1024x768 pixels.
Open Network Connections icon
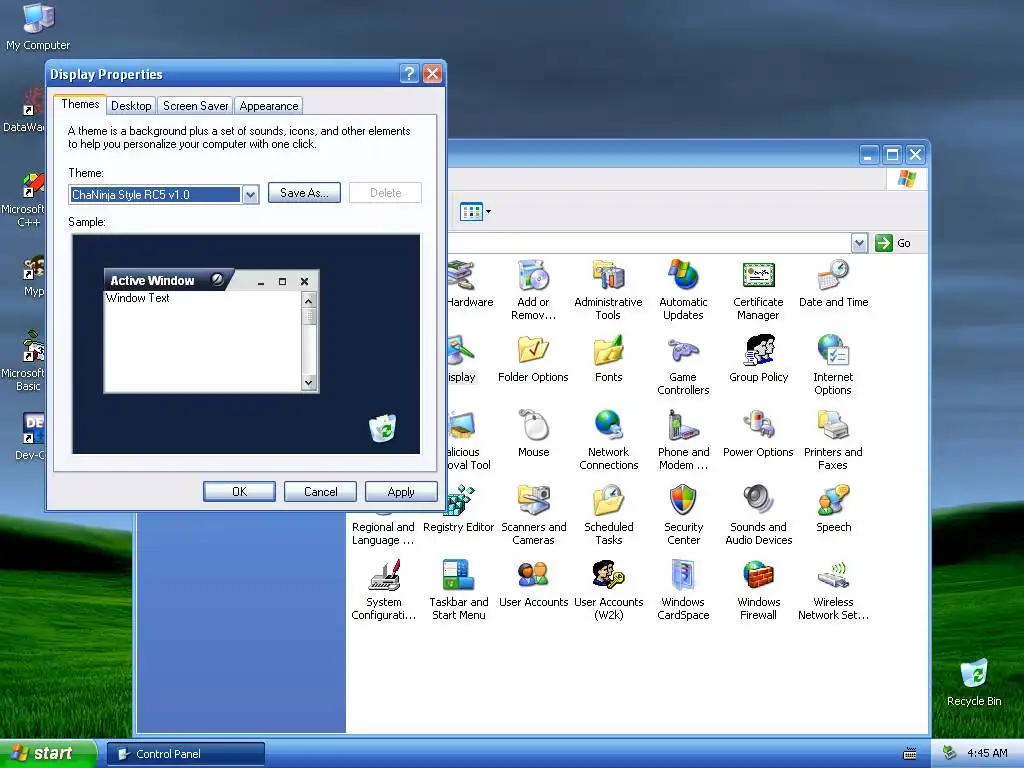point(608,426)
